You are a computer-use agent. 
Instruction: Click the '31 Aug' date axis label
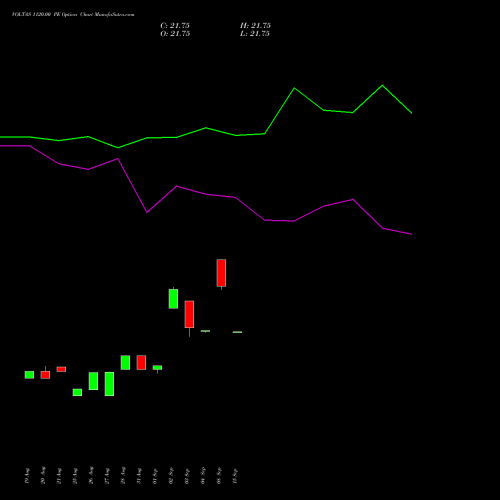click(x=139, y=475)
